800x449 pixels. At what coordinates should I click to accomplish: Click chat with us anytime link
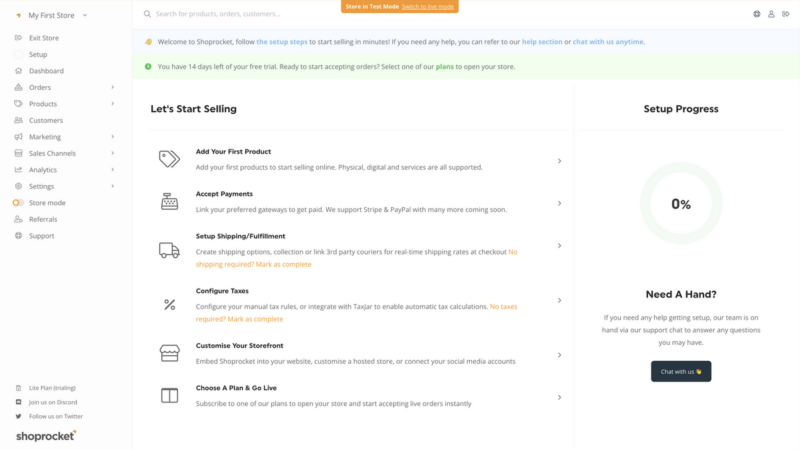point(608,42)
